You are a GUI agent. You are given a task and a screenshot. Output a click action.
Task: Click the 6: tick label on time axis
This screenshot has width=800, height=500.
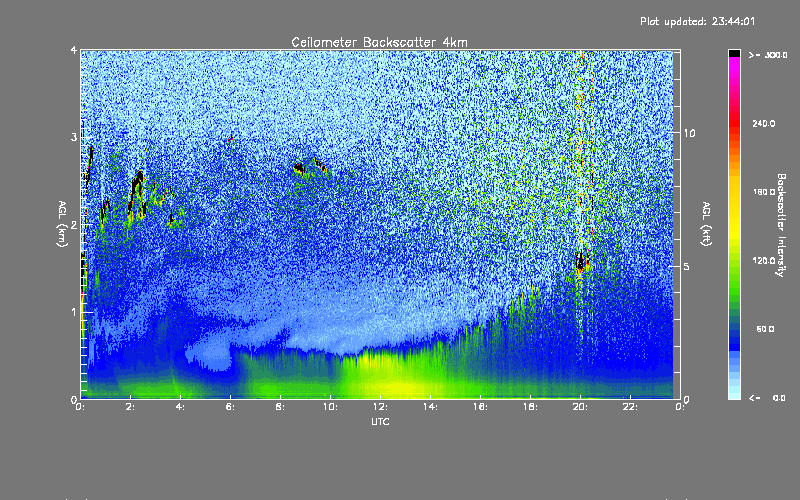pos(231,407)
